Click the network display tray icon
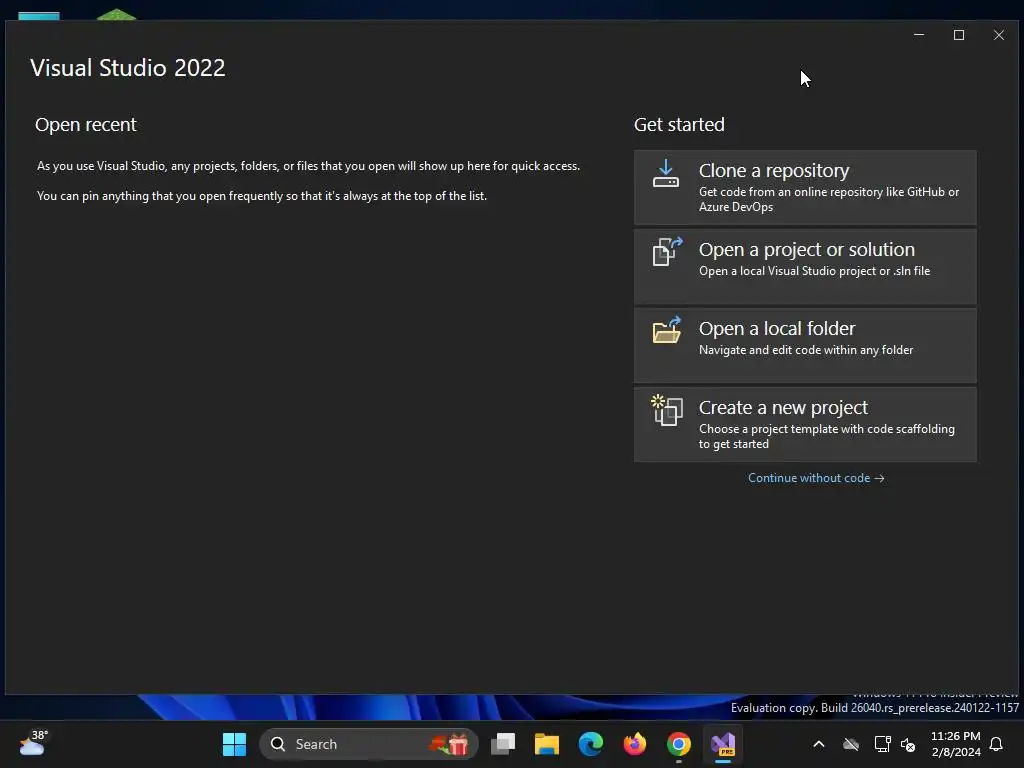Screen dimensions: 1024x768 [882, 744]
